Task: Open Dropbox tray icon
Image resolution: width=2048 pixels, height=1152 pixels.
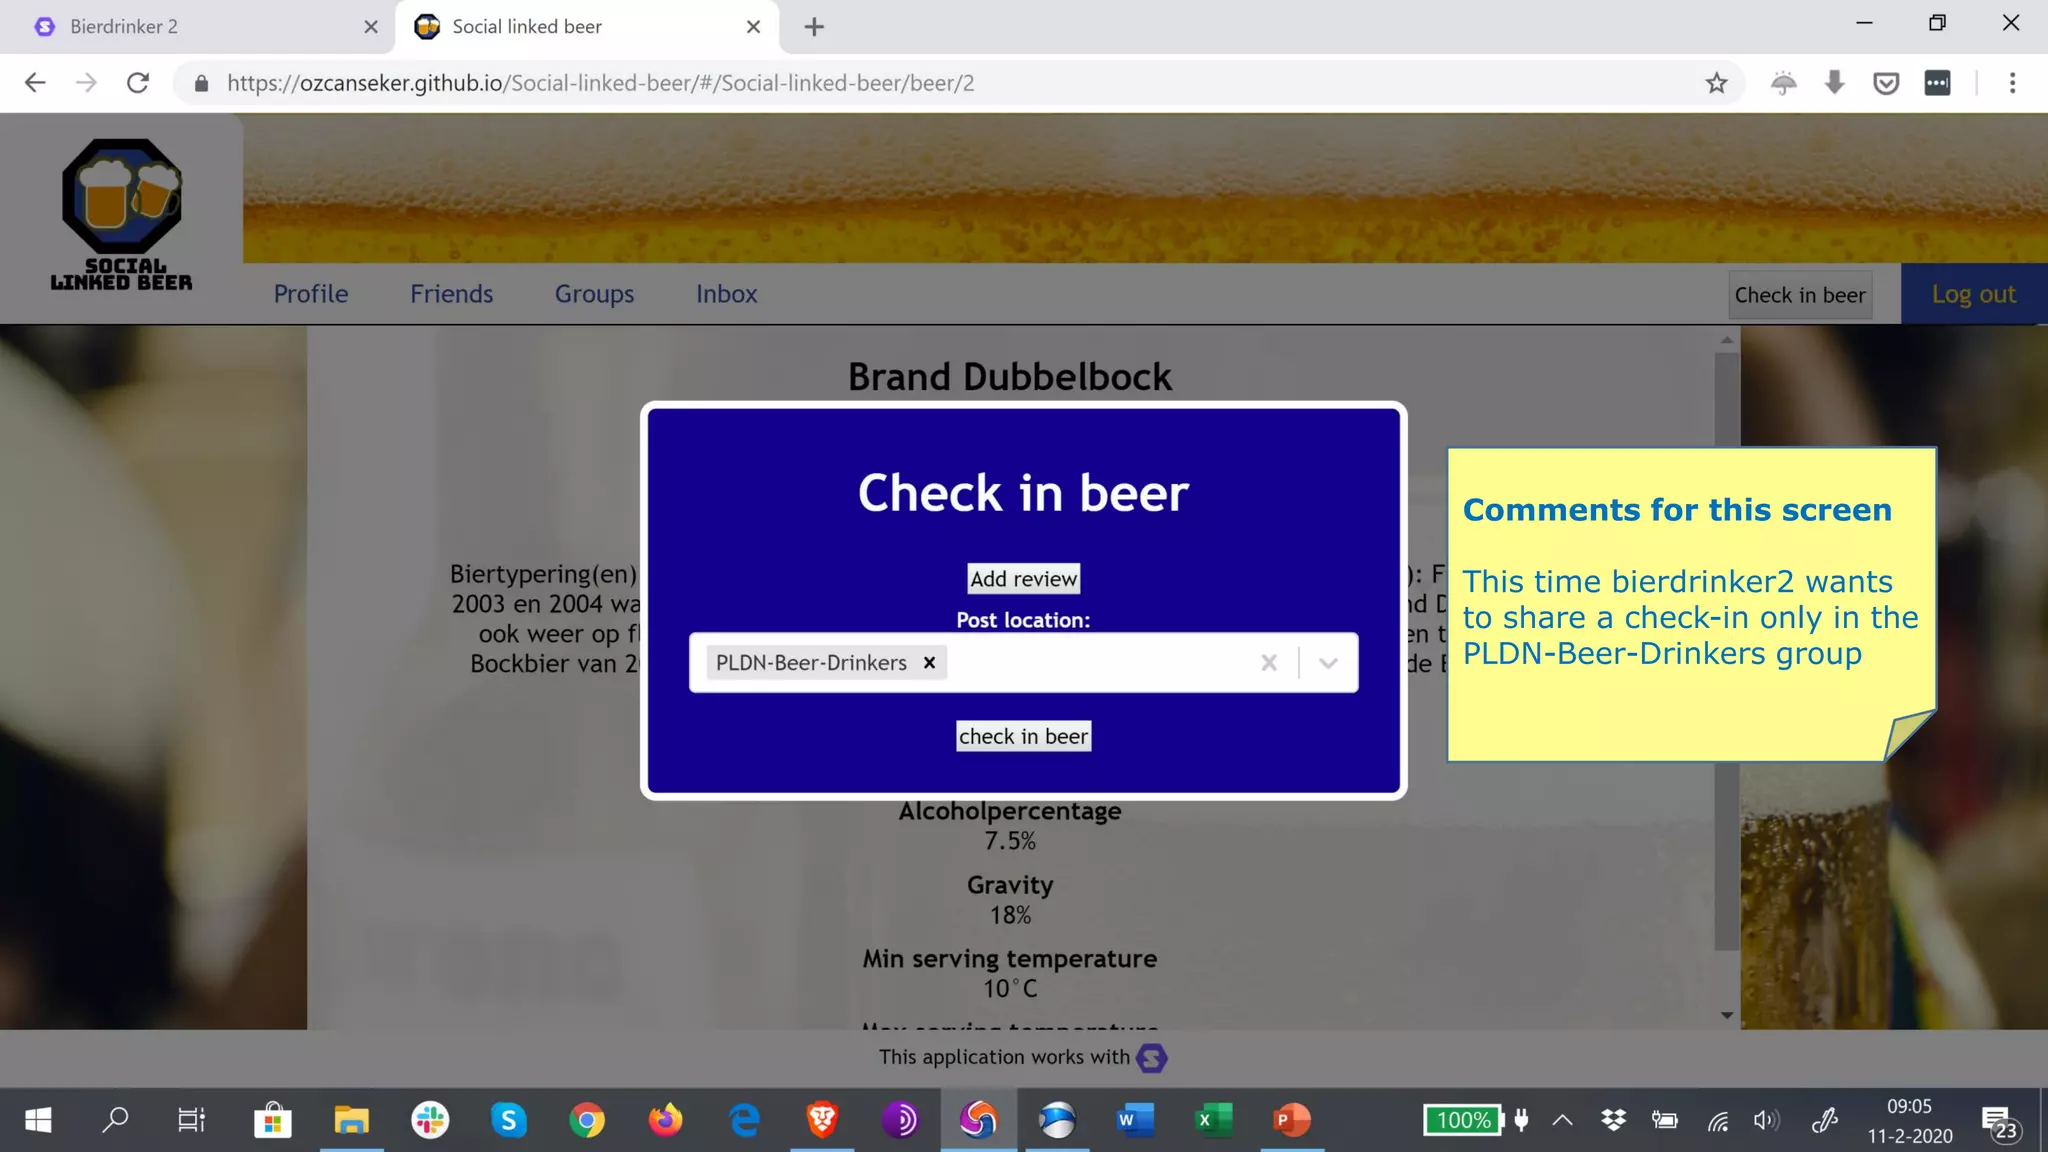Action: click(1613, 1120)
